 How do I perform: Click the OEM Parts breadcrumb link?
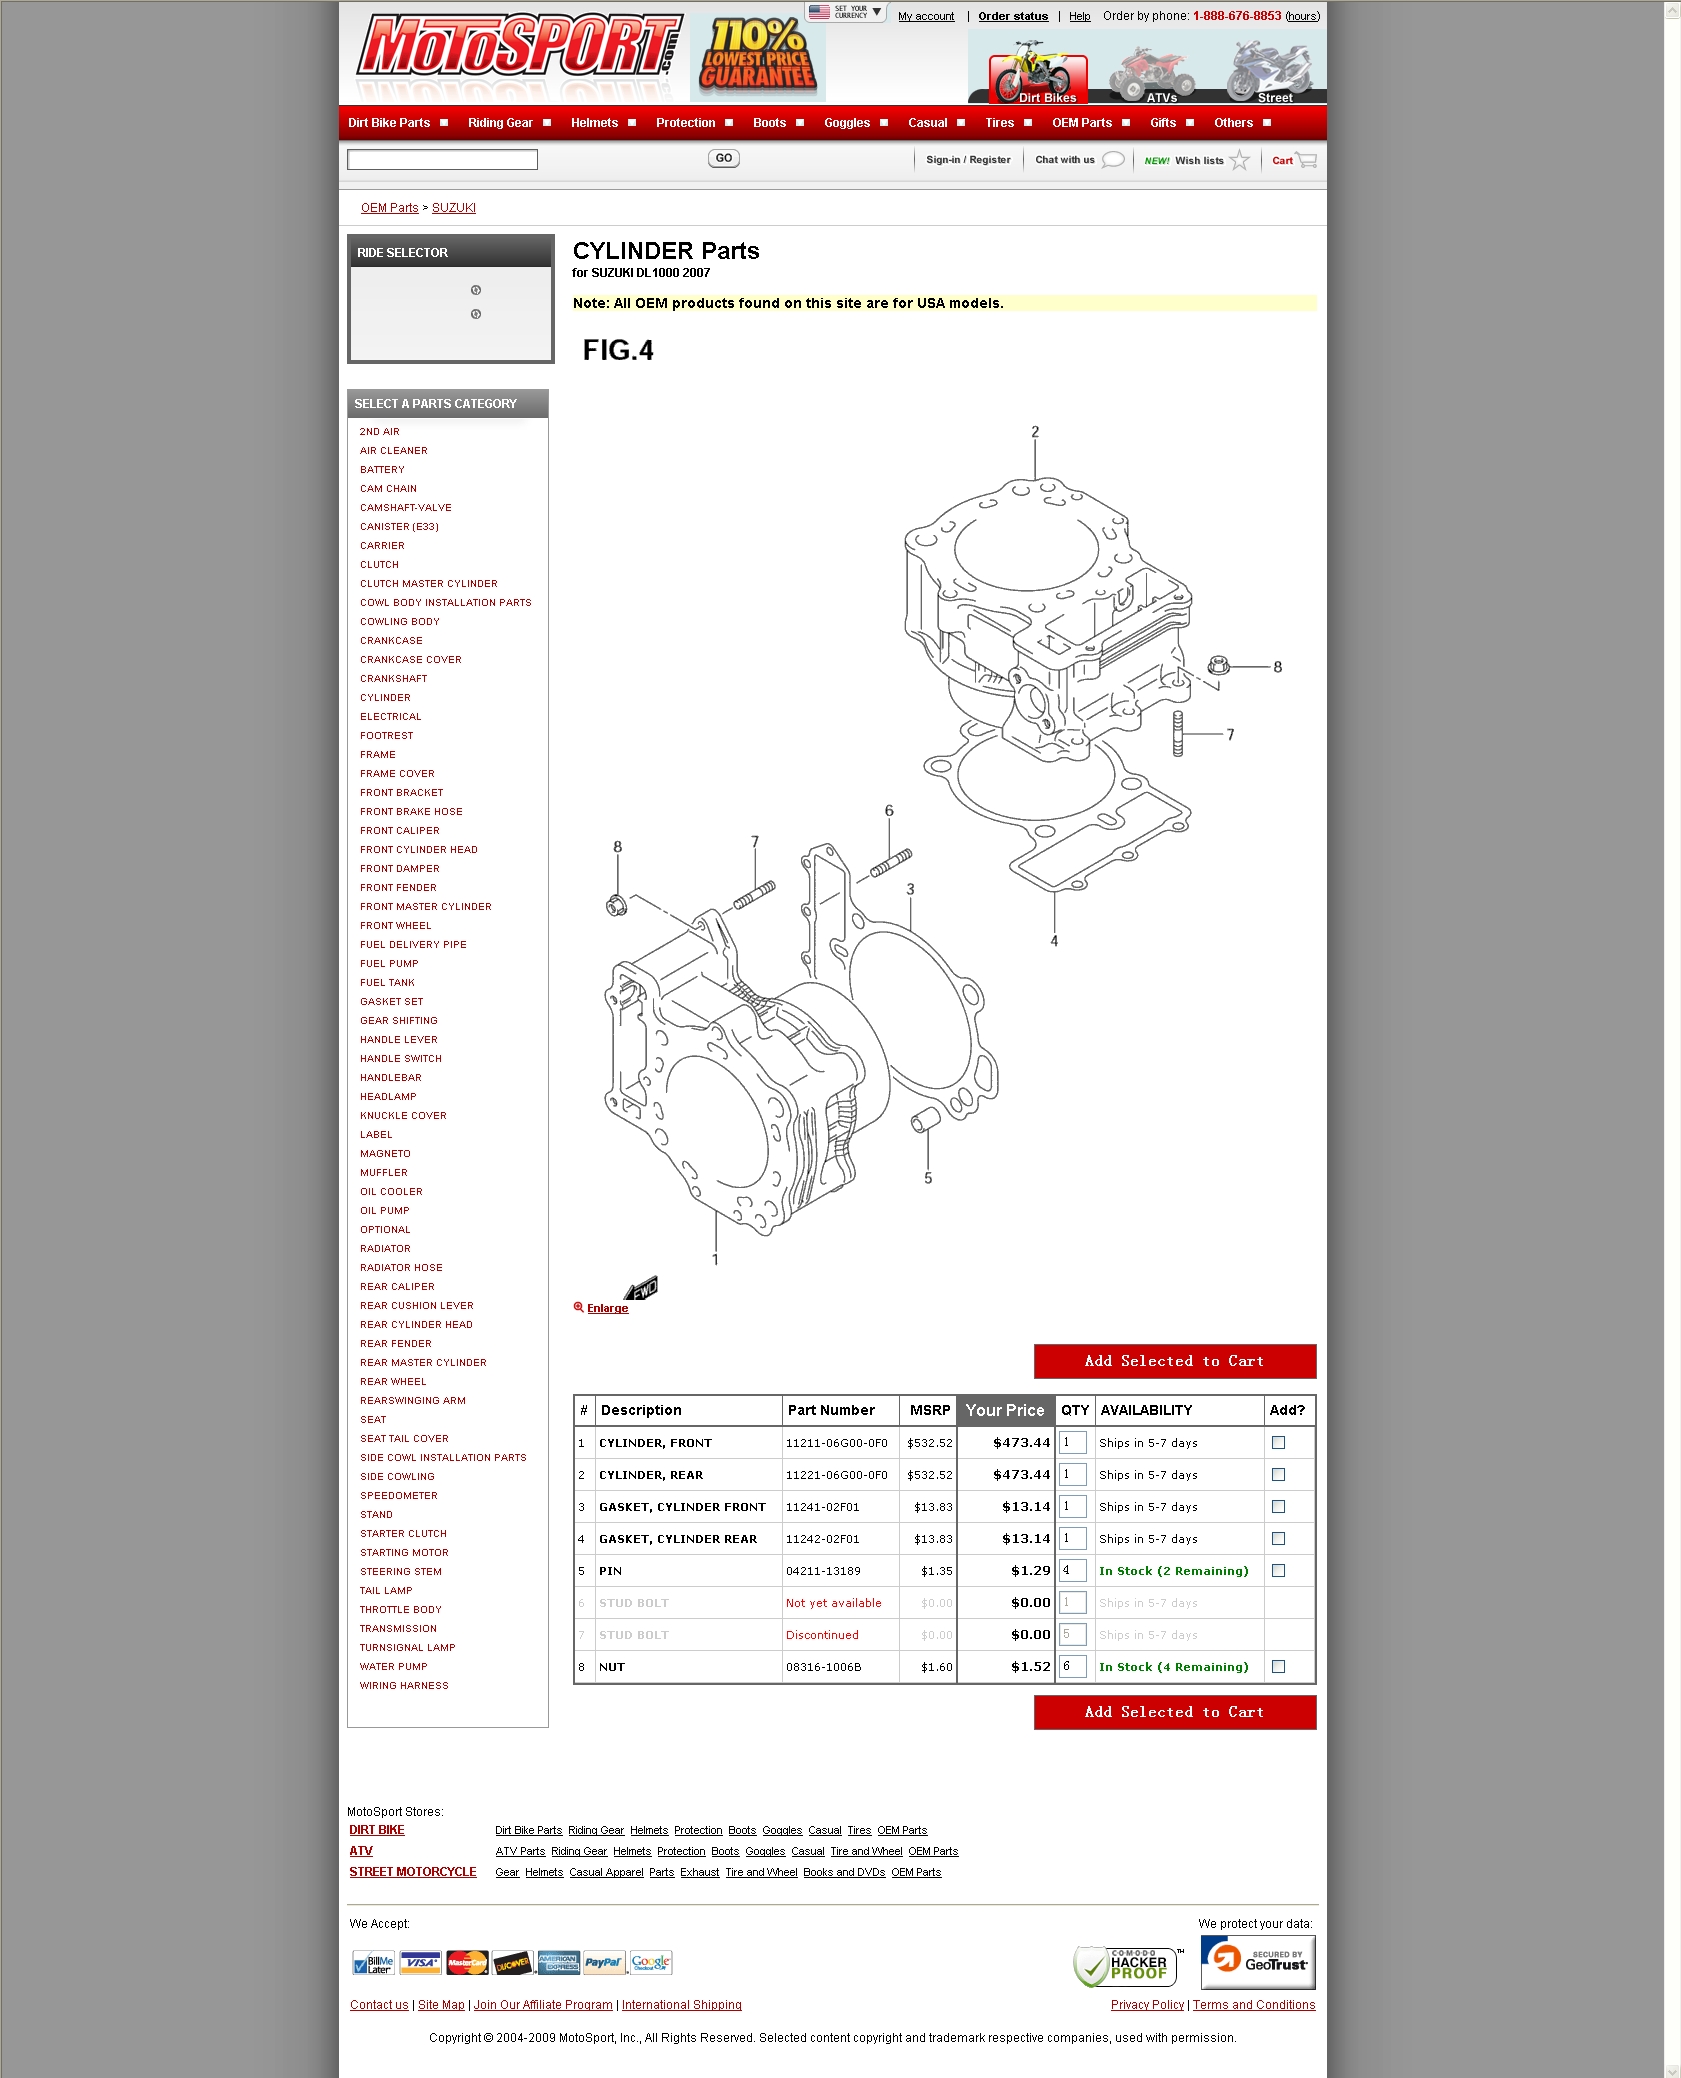pos(390,208)
